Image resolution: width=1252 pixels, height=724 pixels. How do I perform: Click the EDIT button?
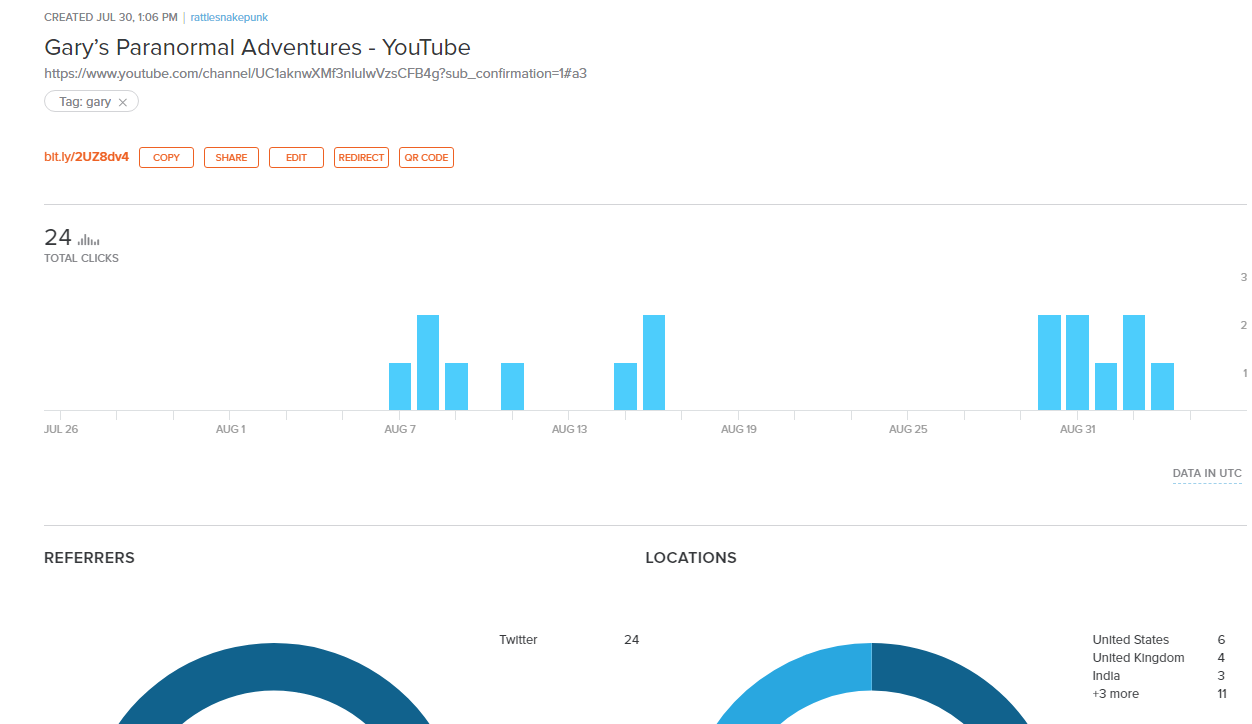pyautogui.click(x=296, y=158)
